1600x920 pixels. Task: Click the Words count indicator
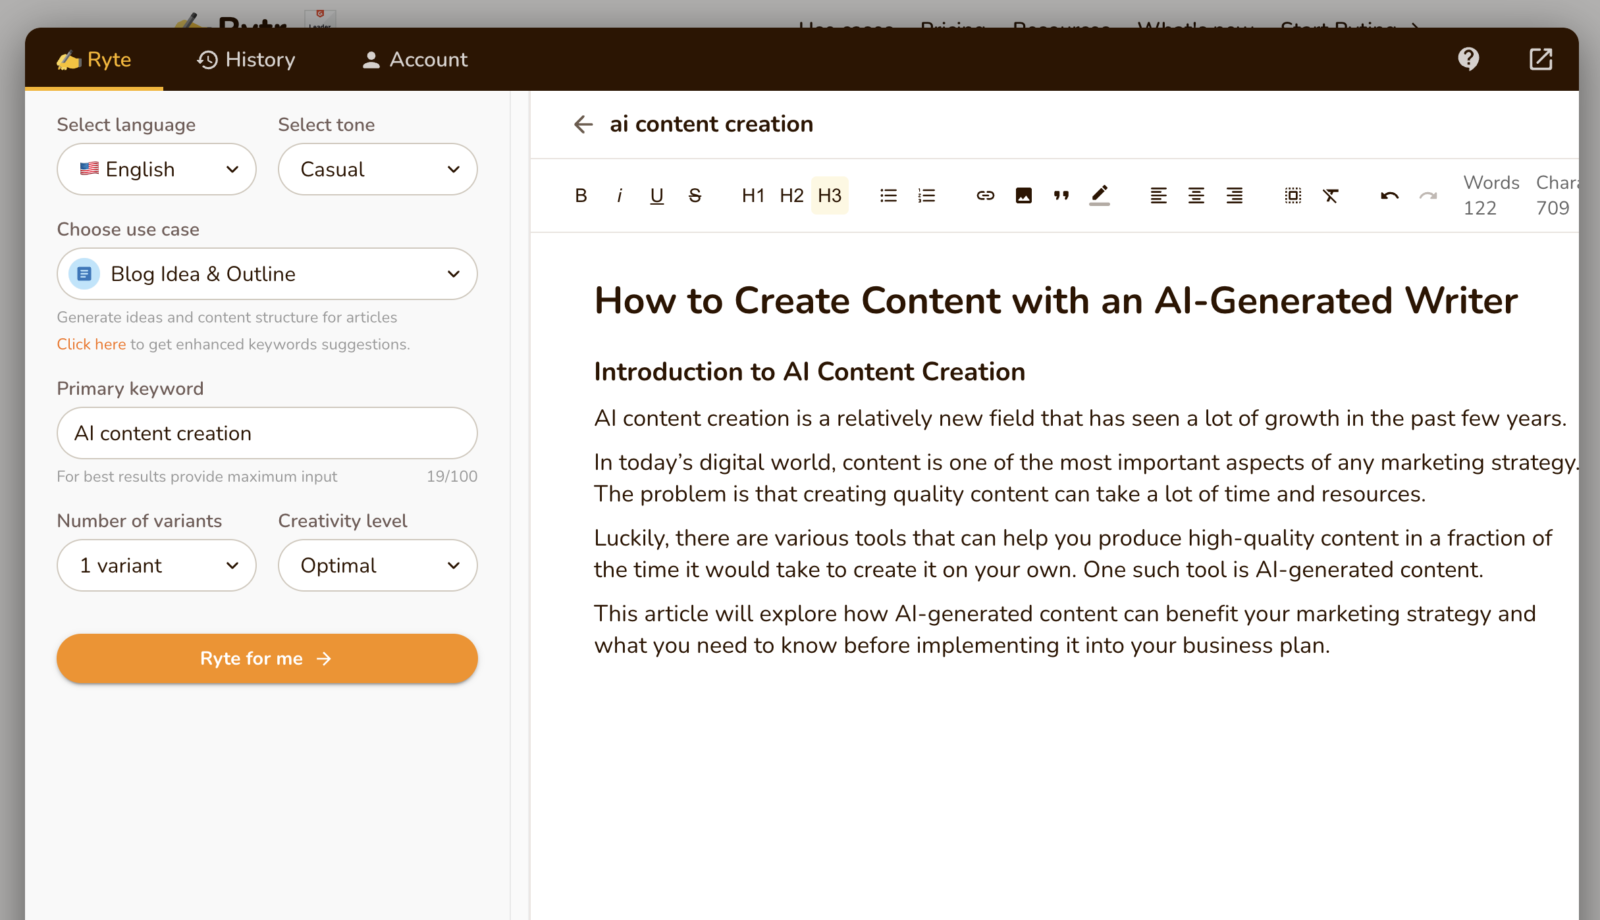pos(1491,195)
